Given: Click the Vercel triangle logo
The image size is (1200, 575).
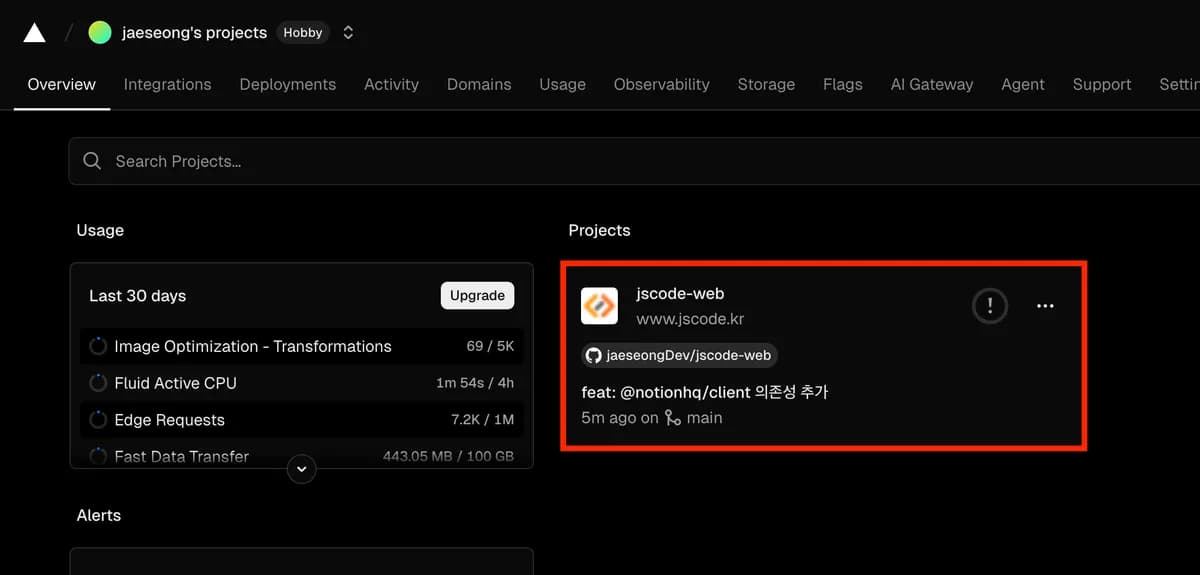Looking at the screenshot, I should tap(34, 33).
